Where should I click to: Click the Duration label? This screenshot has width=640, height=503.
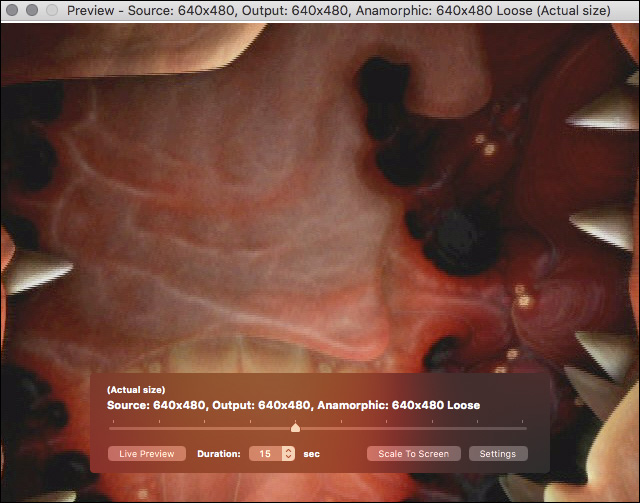tap(219, 454)
